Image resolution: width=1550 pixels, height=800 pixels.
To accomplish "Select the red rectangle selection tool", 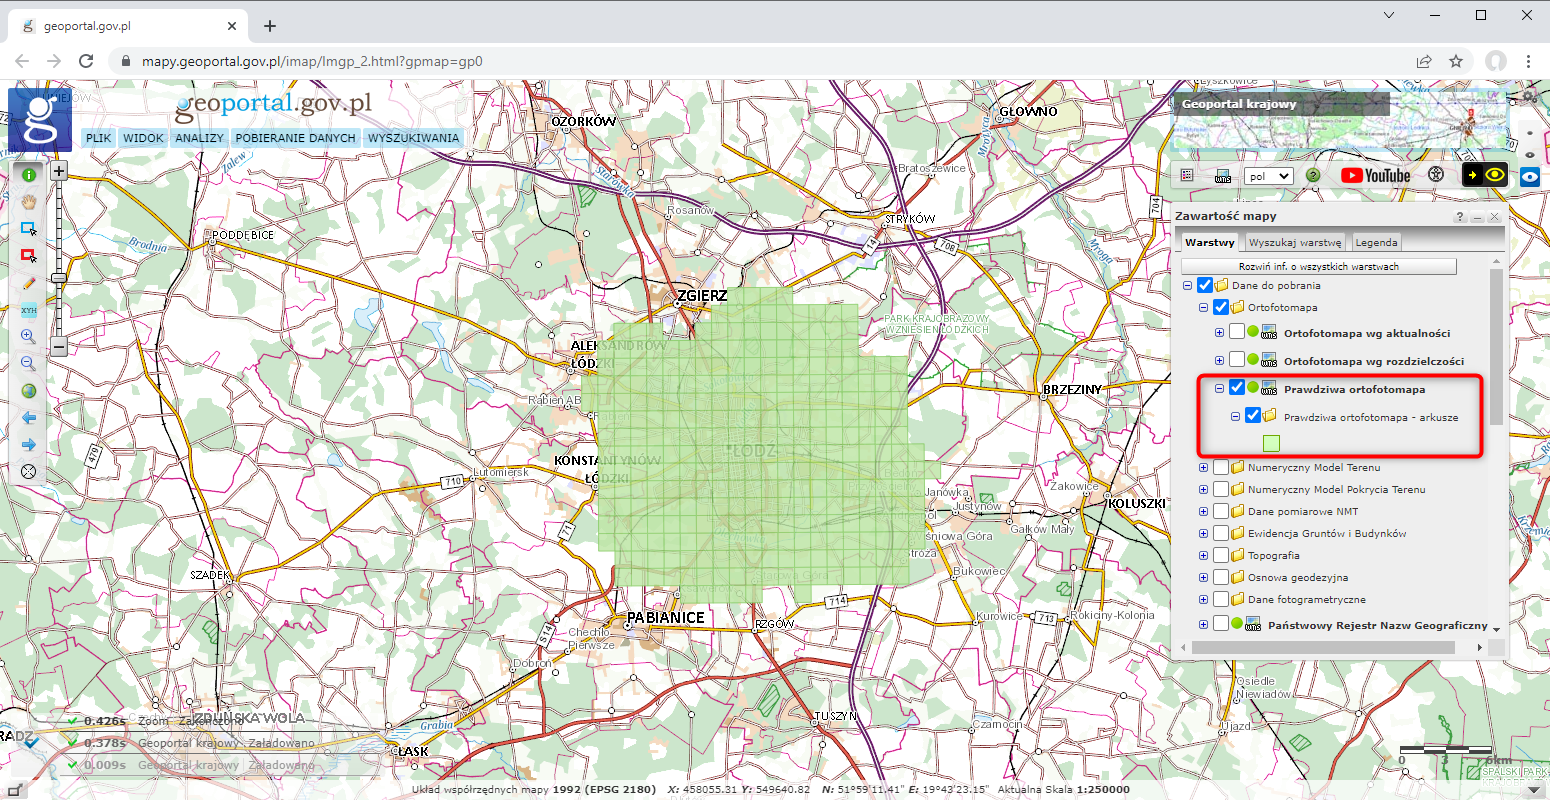I will [28, 256].
